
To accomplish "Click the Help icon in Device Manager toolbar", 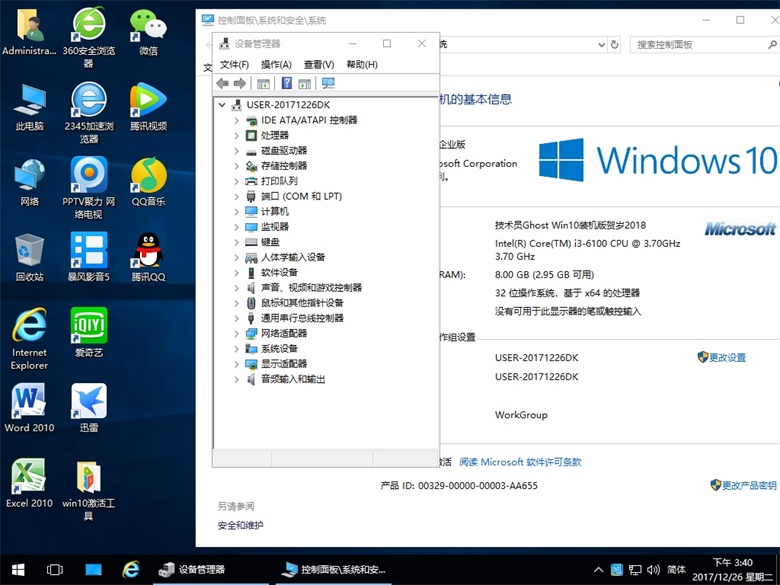I will [286, 84].
